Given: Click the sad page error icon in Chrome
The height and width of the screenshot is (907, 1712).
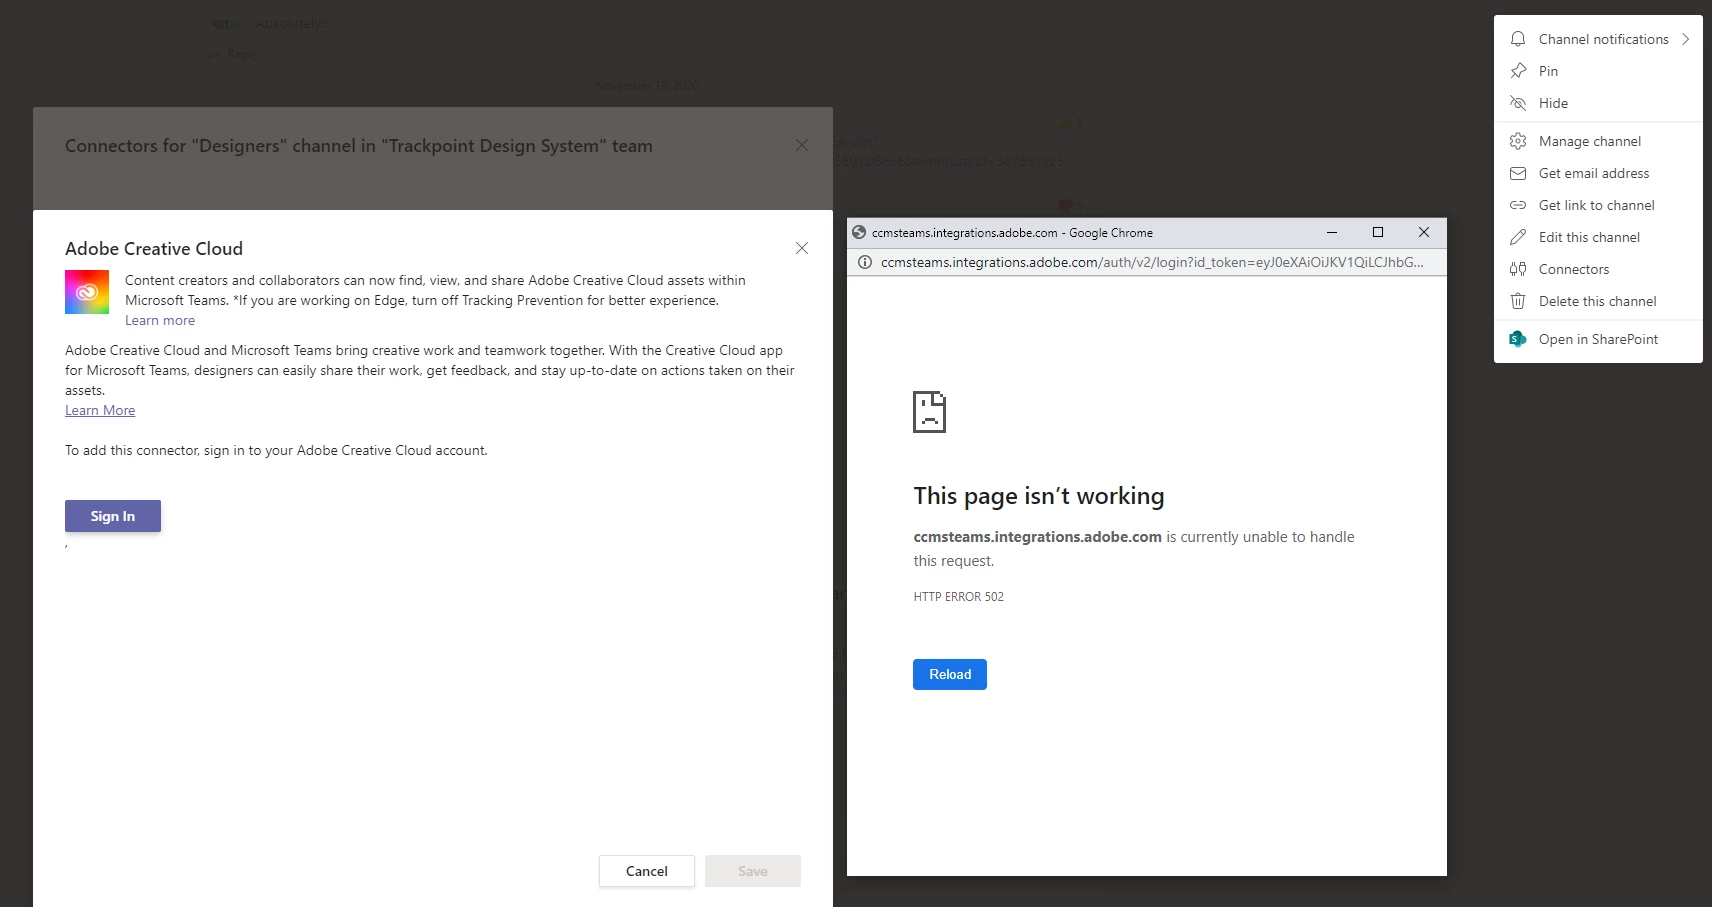Looking at the screenshot, I should pyautogui.click(x=929, y=411).
